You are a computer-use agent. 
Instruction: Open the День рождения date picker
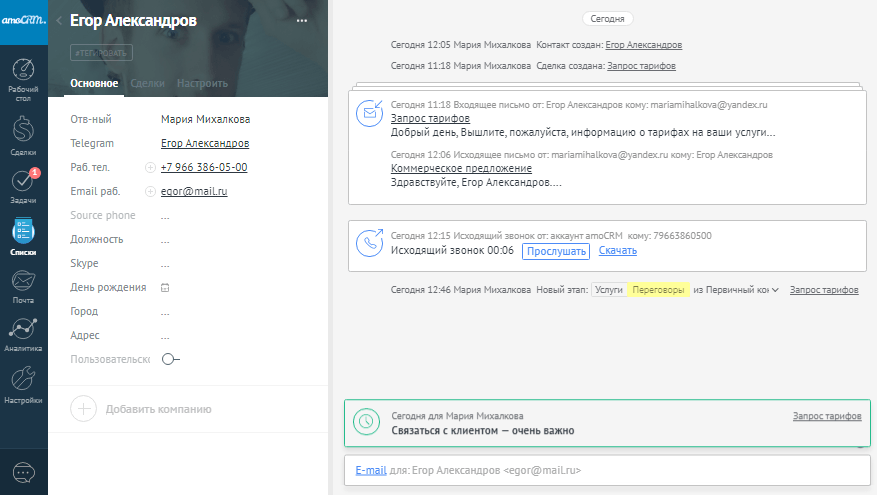[165, 287]
